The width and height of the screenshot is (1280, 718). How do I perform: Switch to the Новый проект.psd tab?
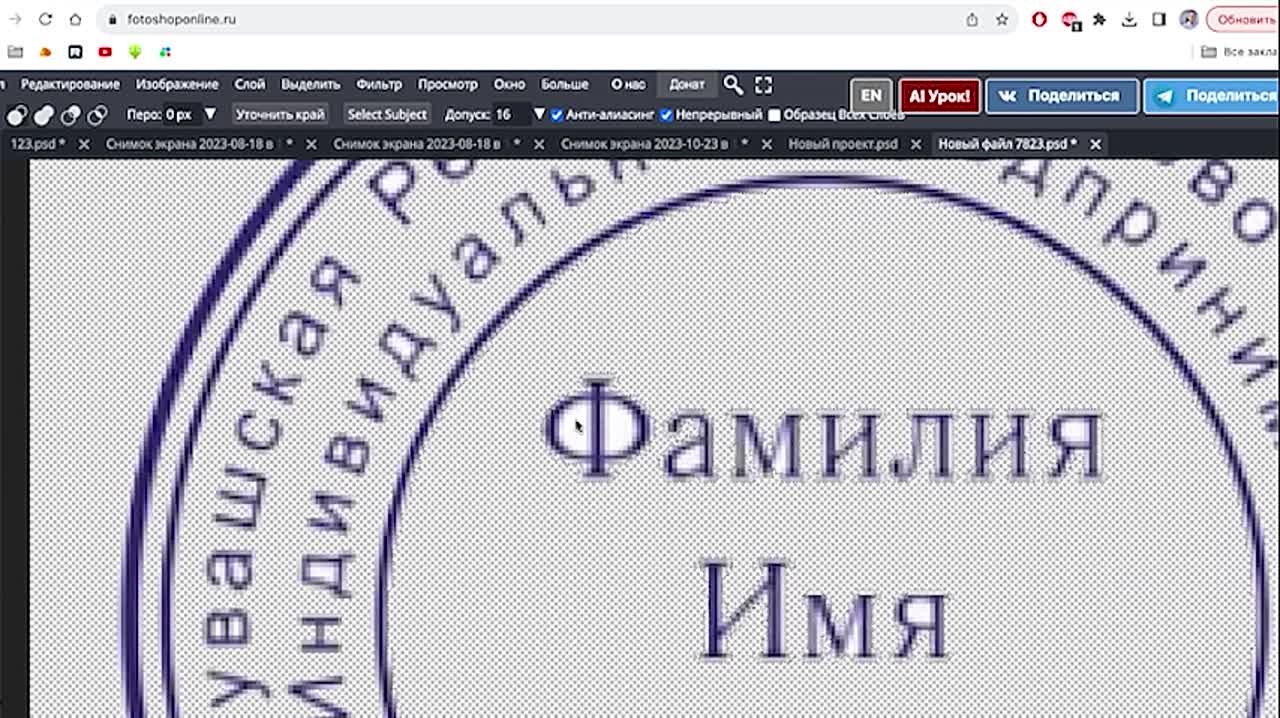pos(843,144)
